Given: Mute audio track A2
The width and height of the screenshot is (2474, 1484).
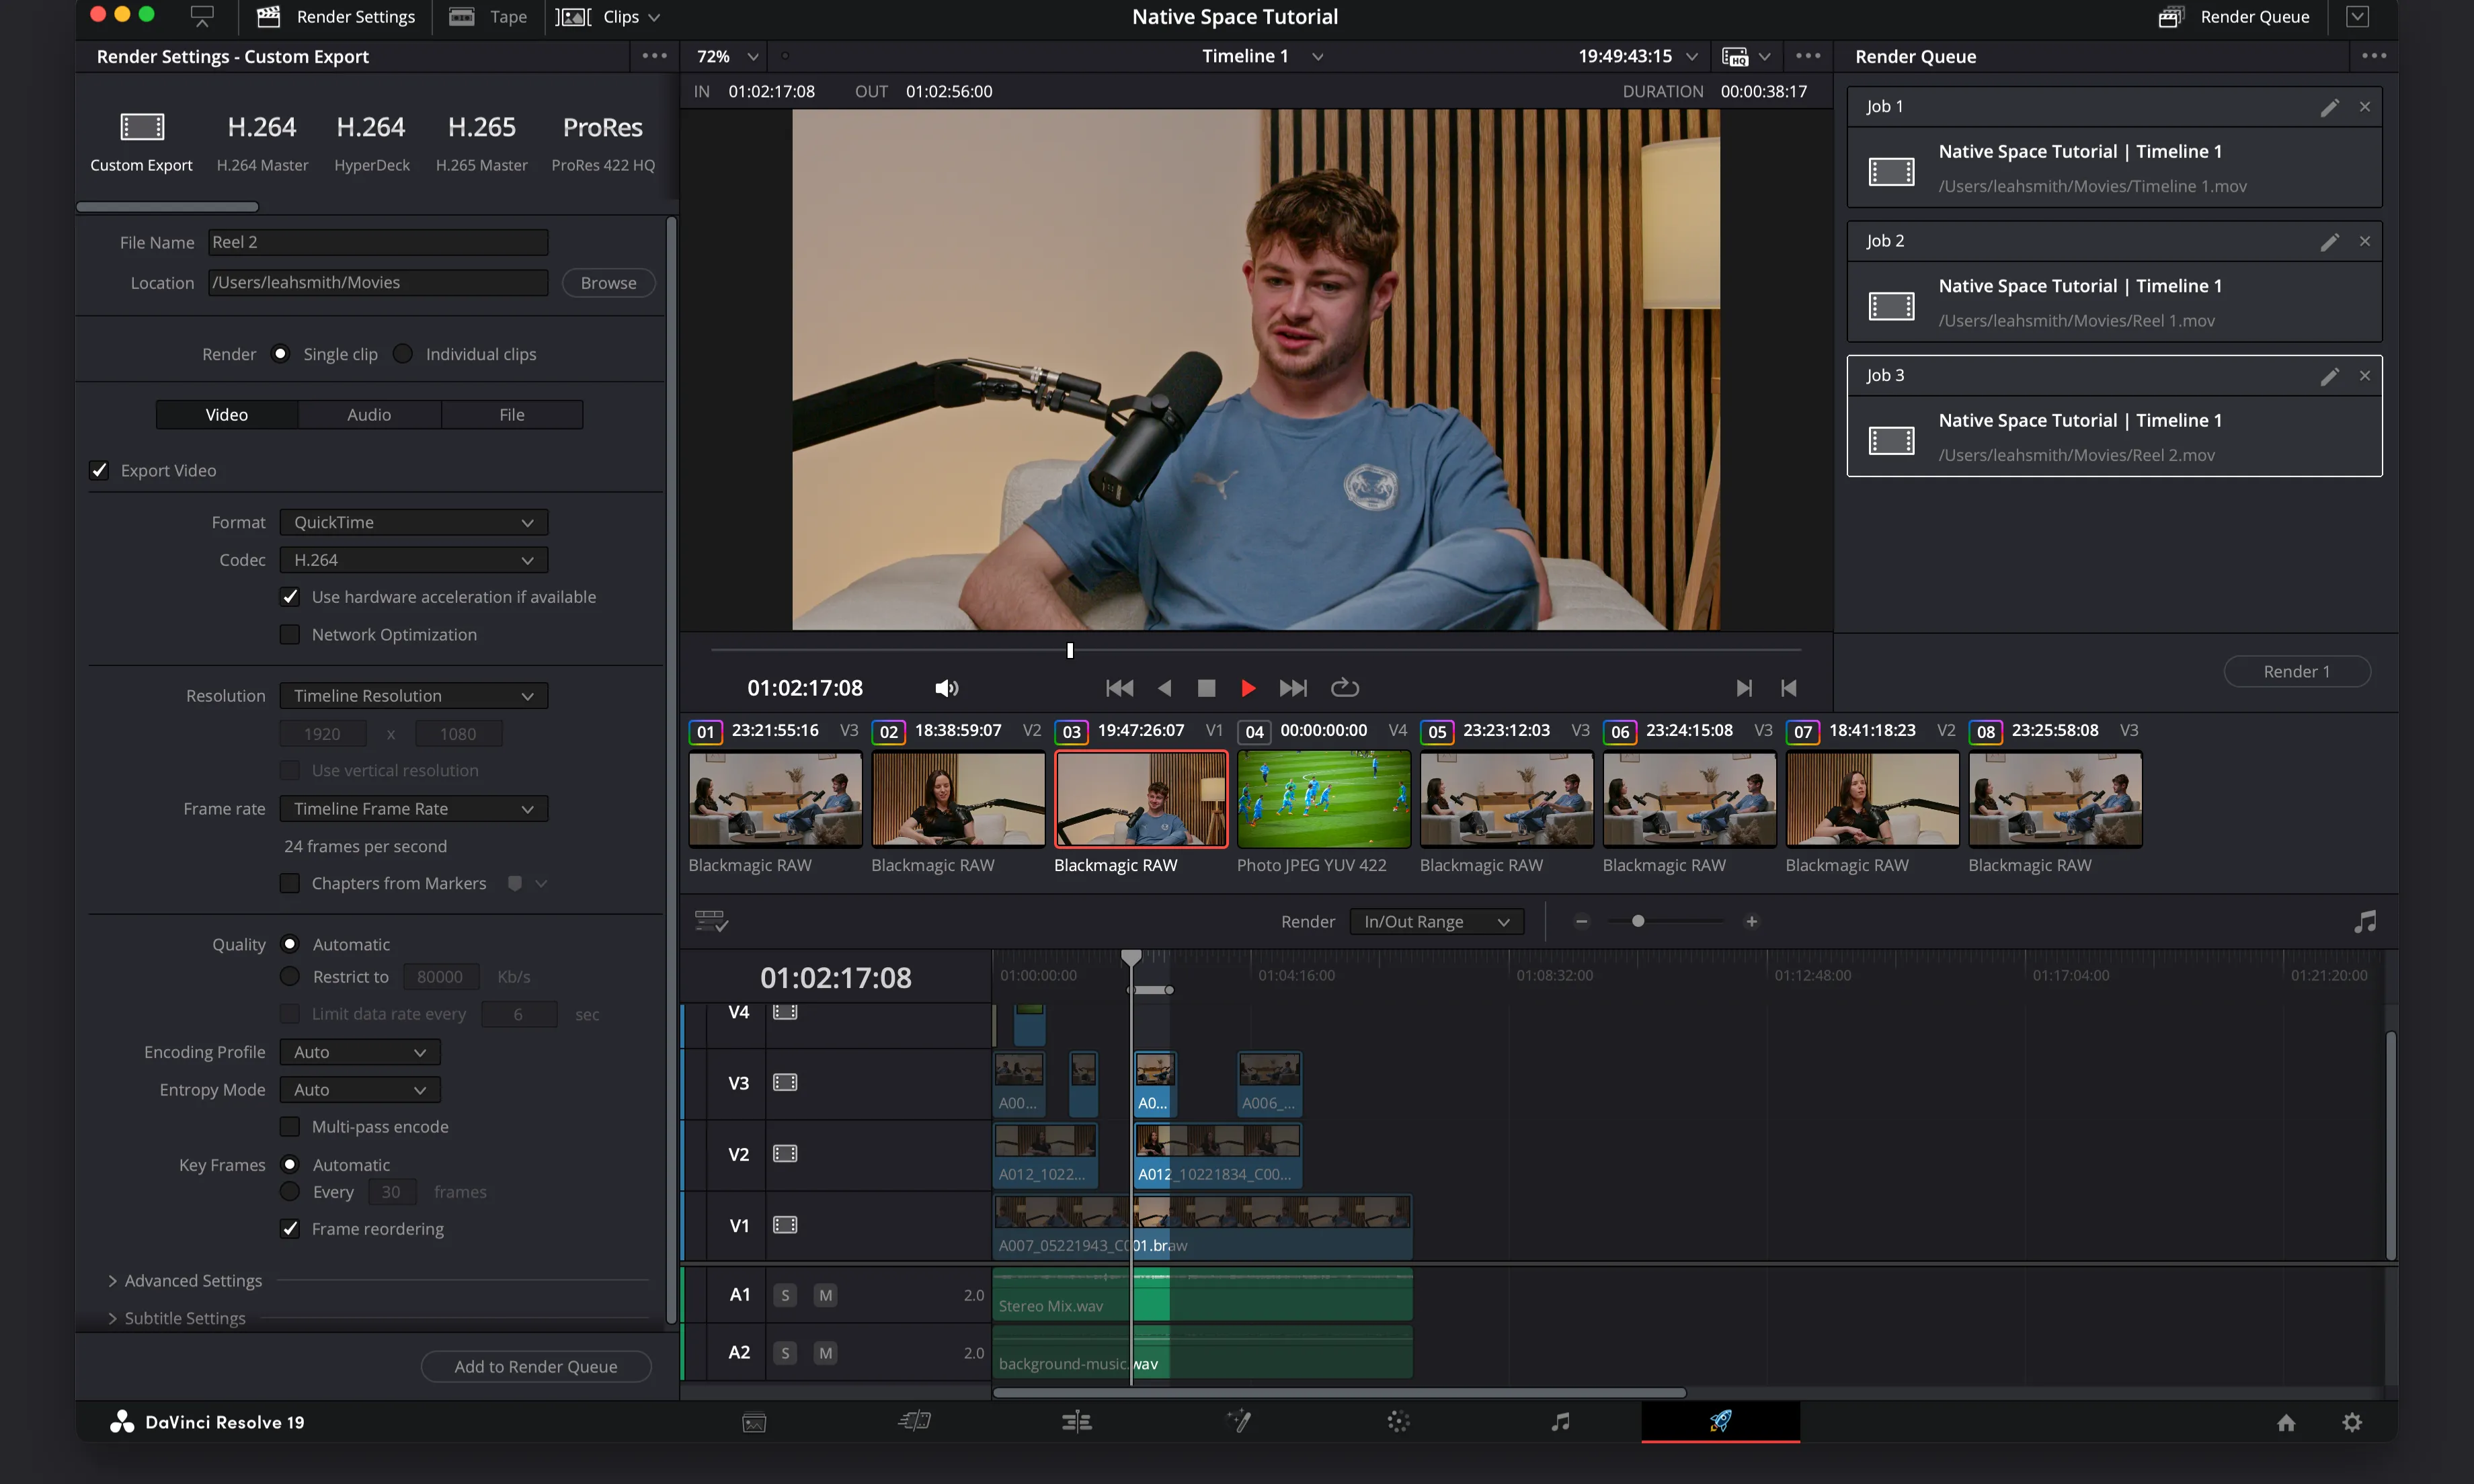Looking at the screenshot, I should (x=825, y=1353).
